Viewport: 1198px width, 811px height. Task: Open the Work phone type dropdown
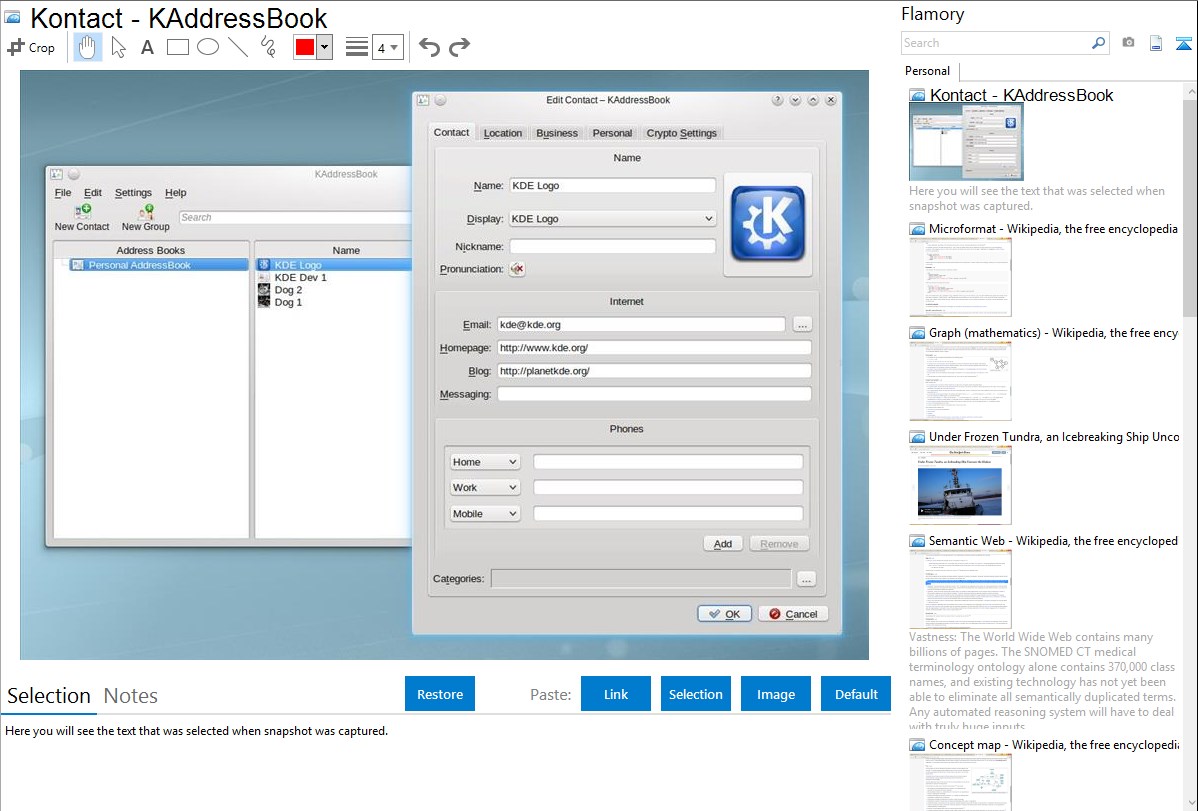click(x=485, y=488)
